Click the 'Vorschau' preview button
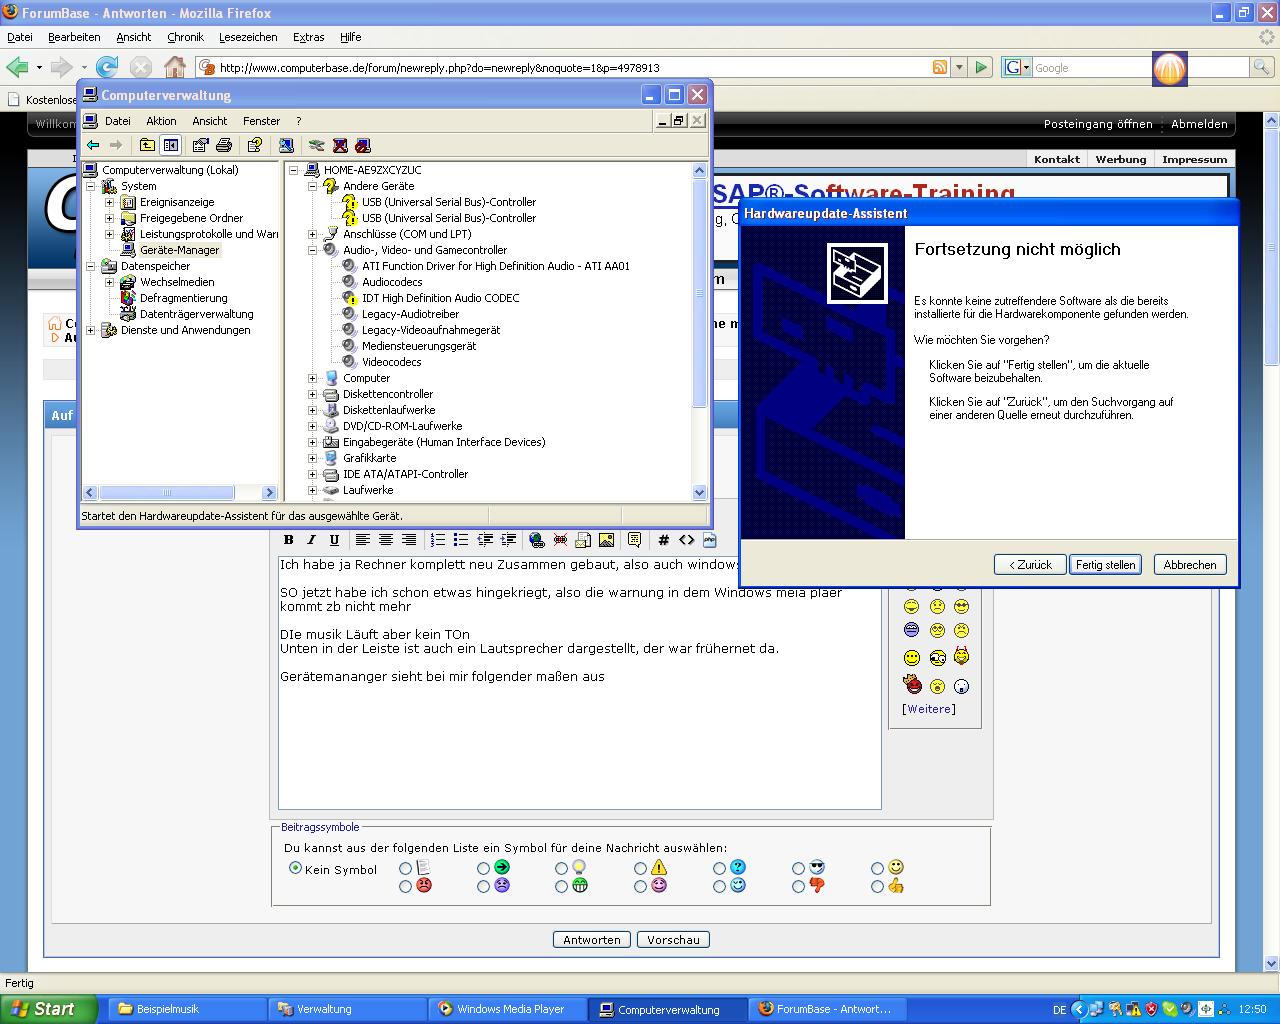The height and width of the screenshot is (1024, 1280). pyautogui.click(x=673, y=940)
